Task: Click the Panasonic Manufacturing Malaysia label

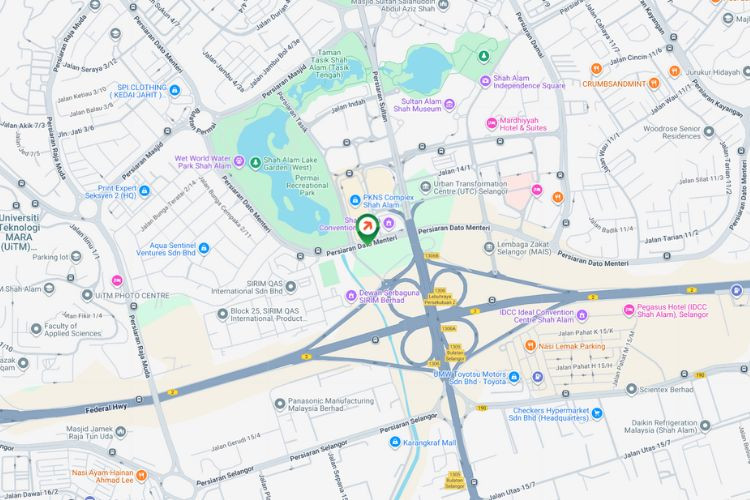Action: 331,404
